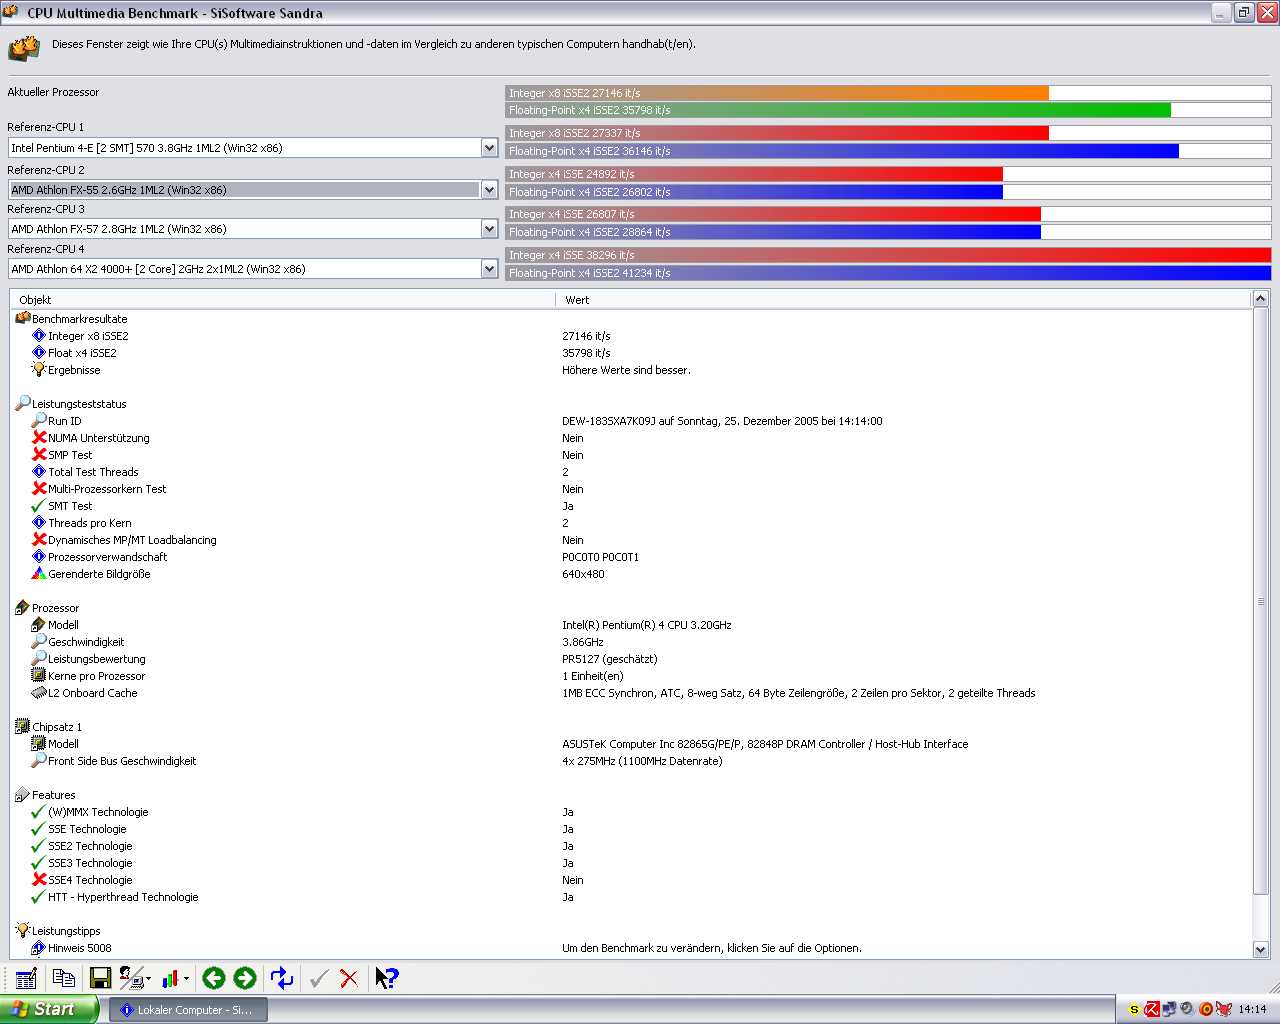The image size is (1280, 1024).
Task: Select the Run ID row
Action: point(631,421)
